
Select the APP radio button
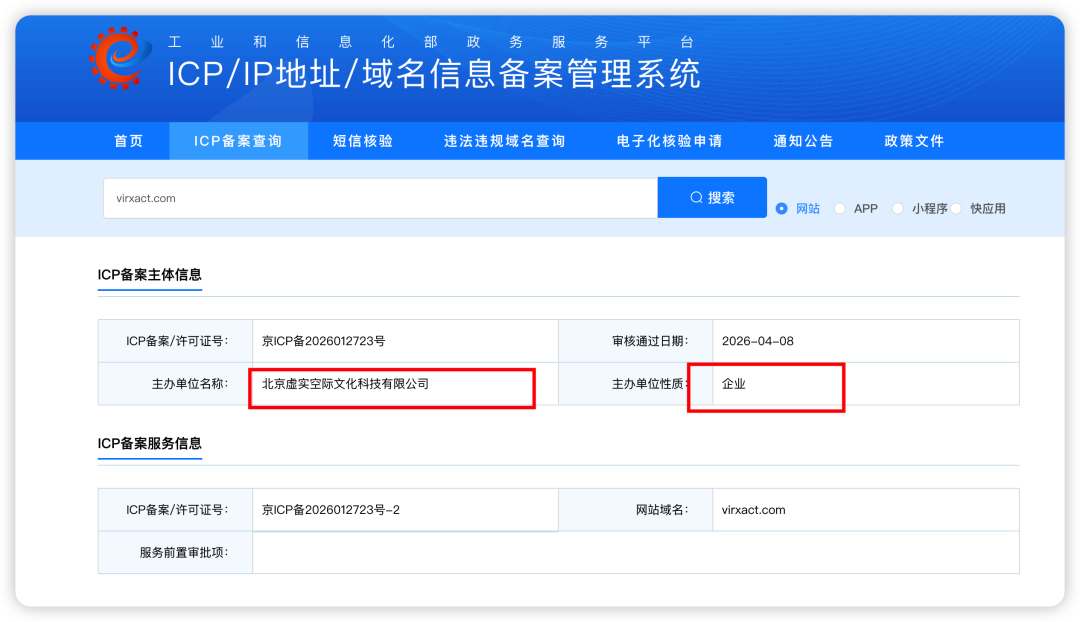pos(839,209)
